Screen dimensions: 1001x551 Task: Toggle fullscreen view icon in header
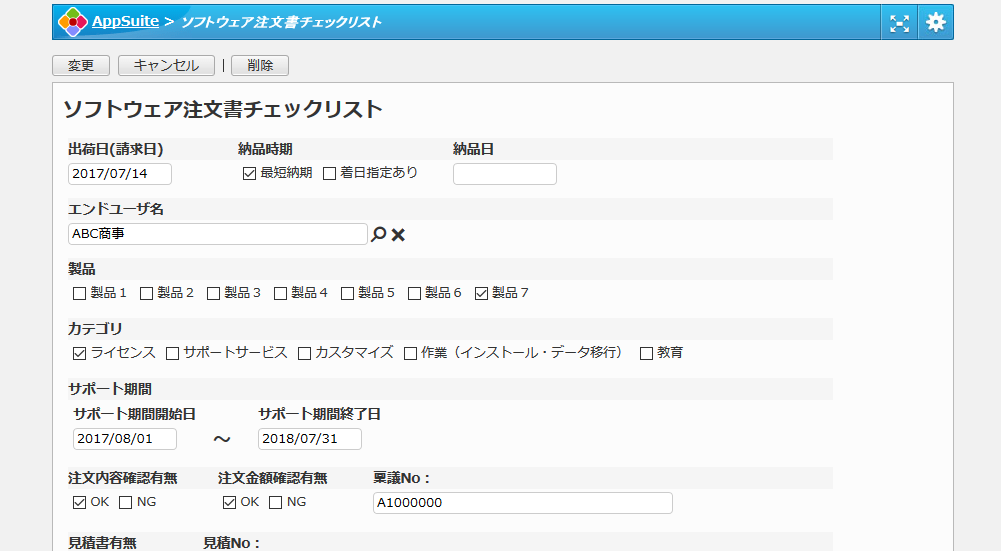click(899, 22)
